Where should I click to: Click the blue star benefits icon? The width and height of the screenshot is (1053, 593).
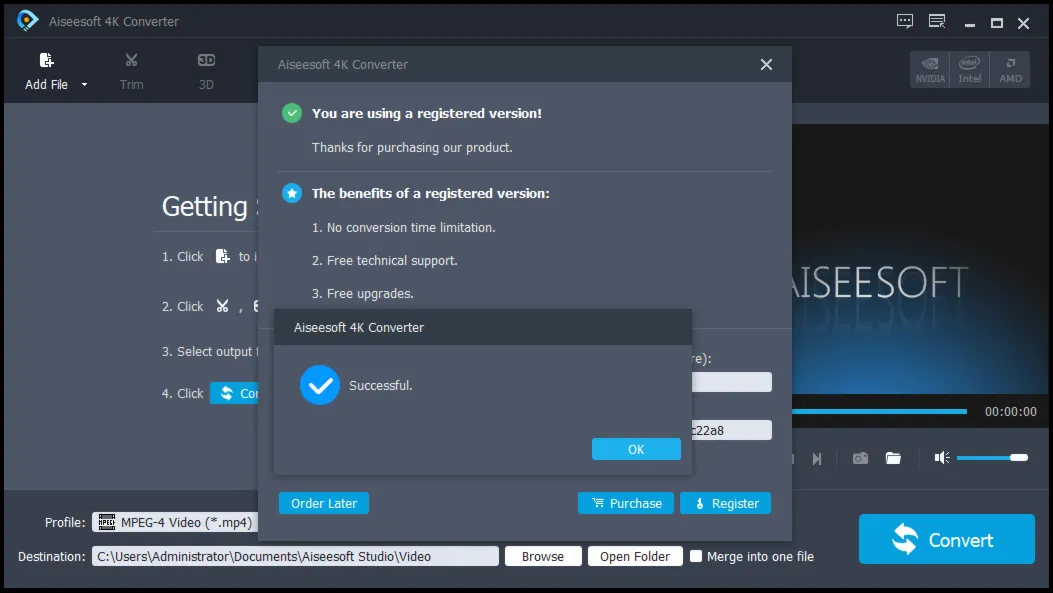(x=291, y=193)
